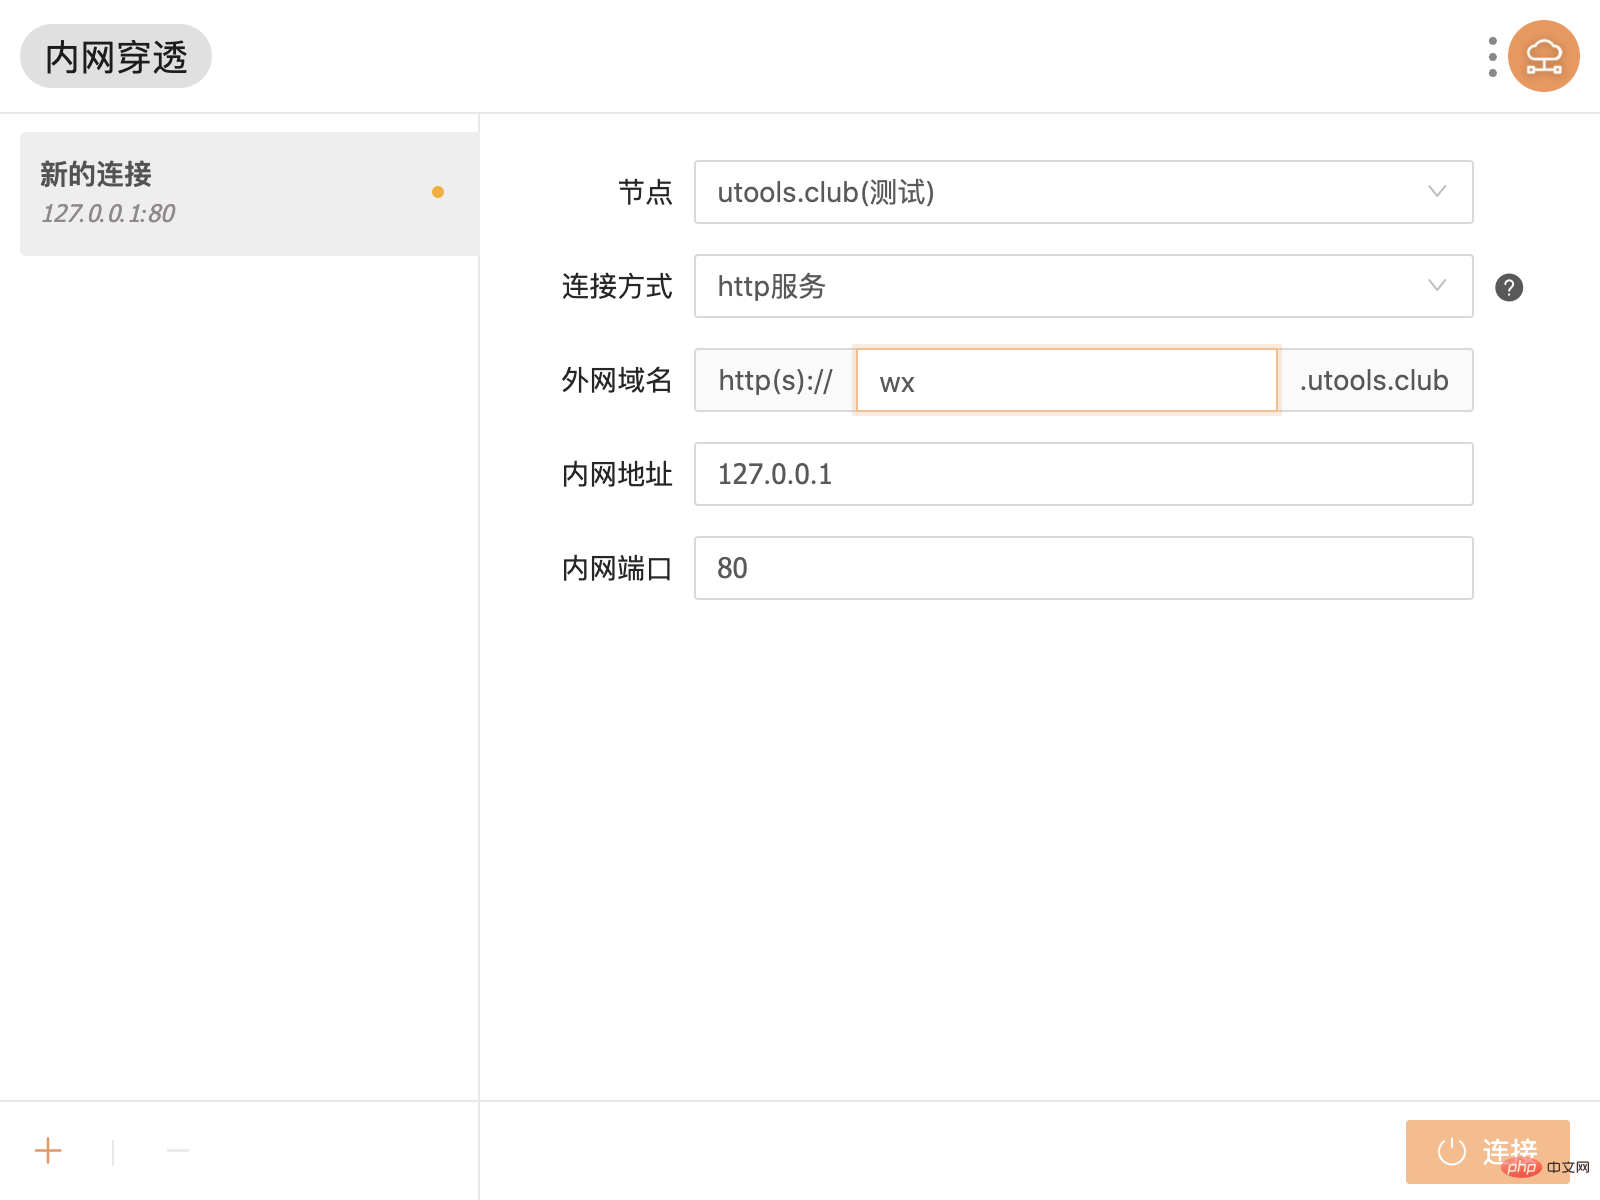Image resolution: width=1600 pixels, height=1200 pixels.
Task: Click the orange status dot of 新的连接
Action: pyautogui.click(x=437, y=192)
